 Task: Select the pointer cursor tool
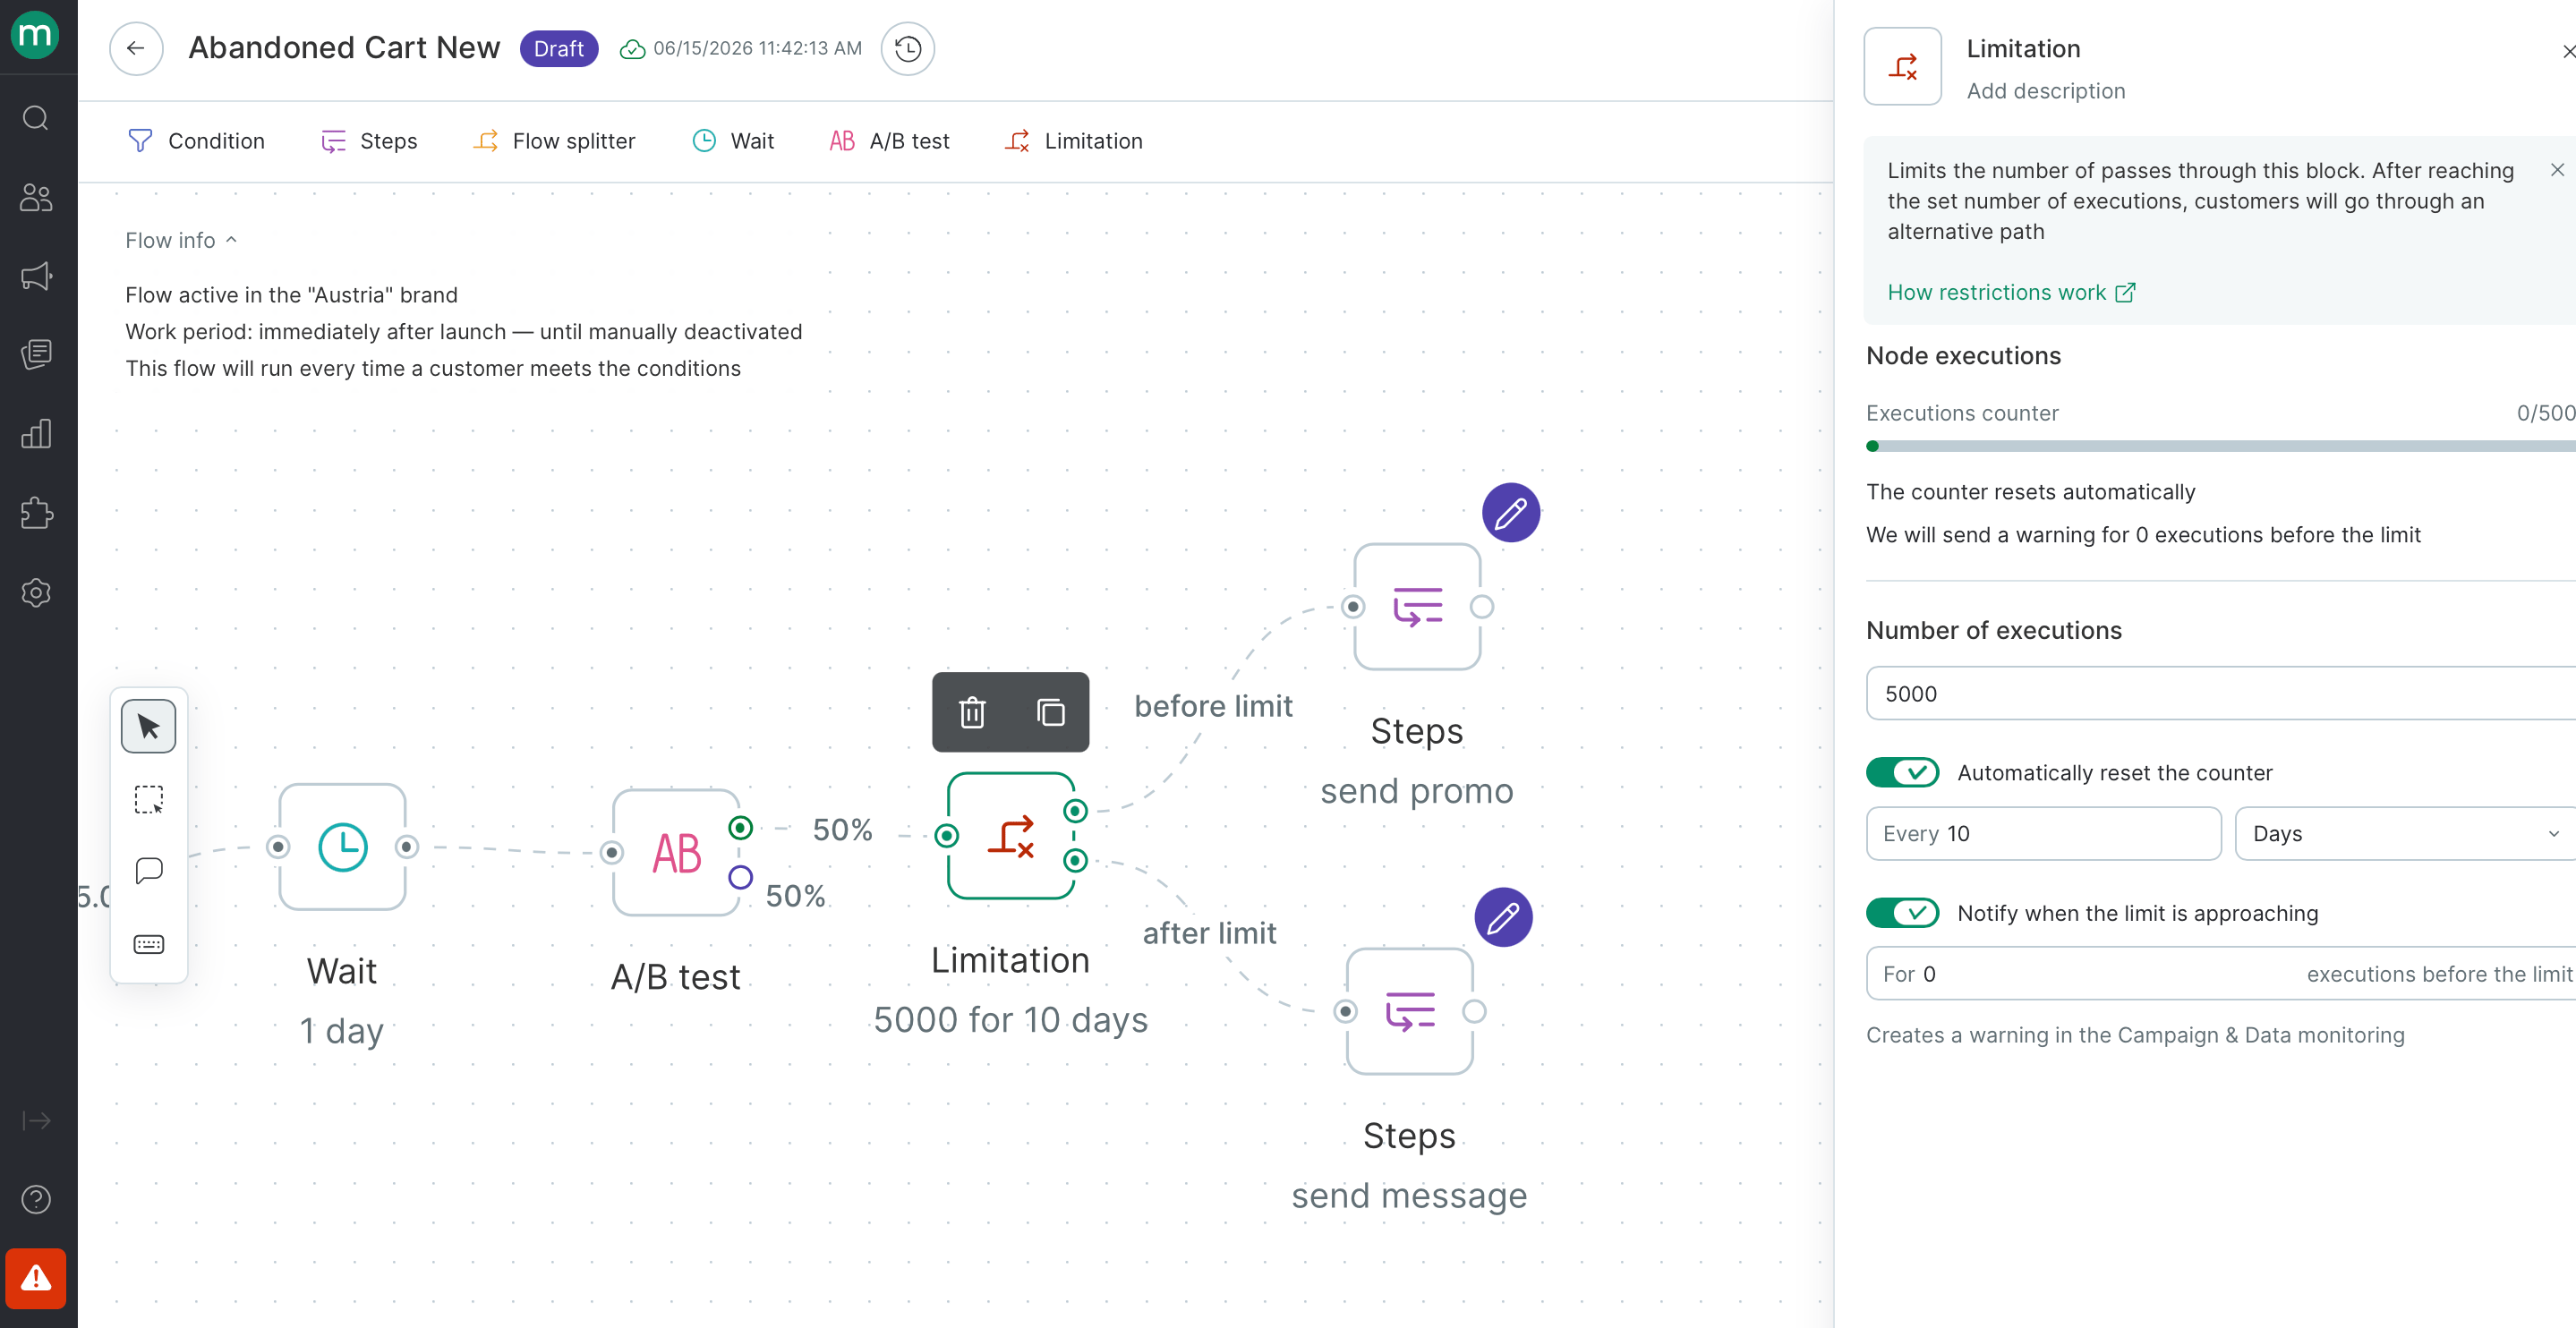coord(148,726)
